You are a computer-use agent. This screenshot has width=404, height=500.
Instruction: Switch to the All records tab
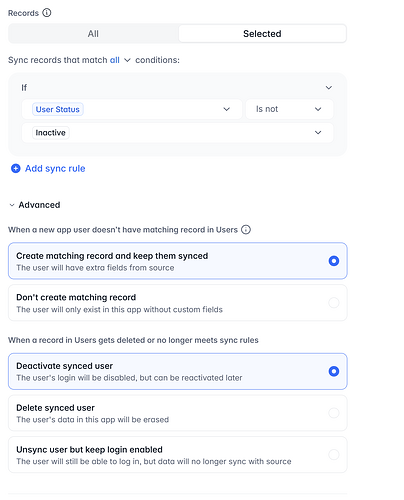pyautogui.click(x=93, y=34)
